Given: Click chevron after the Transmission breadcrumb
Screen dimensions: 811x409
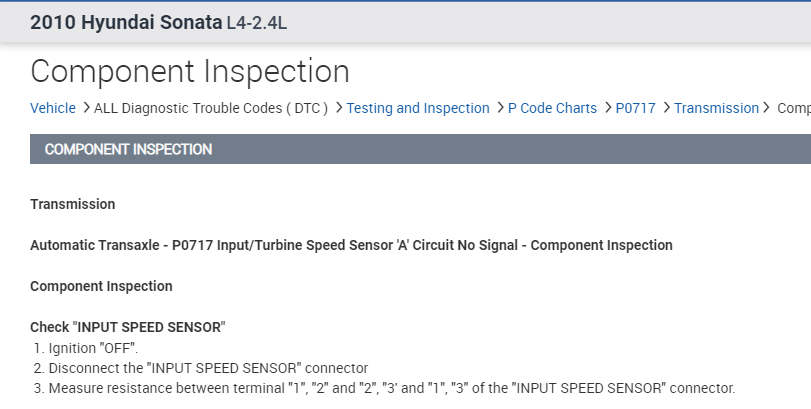Looking at the screenshot, I should click(x=768, y=107).
